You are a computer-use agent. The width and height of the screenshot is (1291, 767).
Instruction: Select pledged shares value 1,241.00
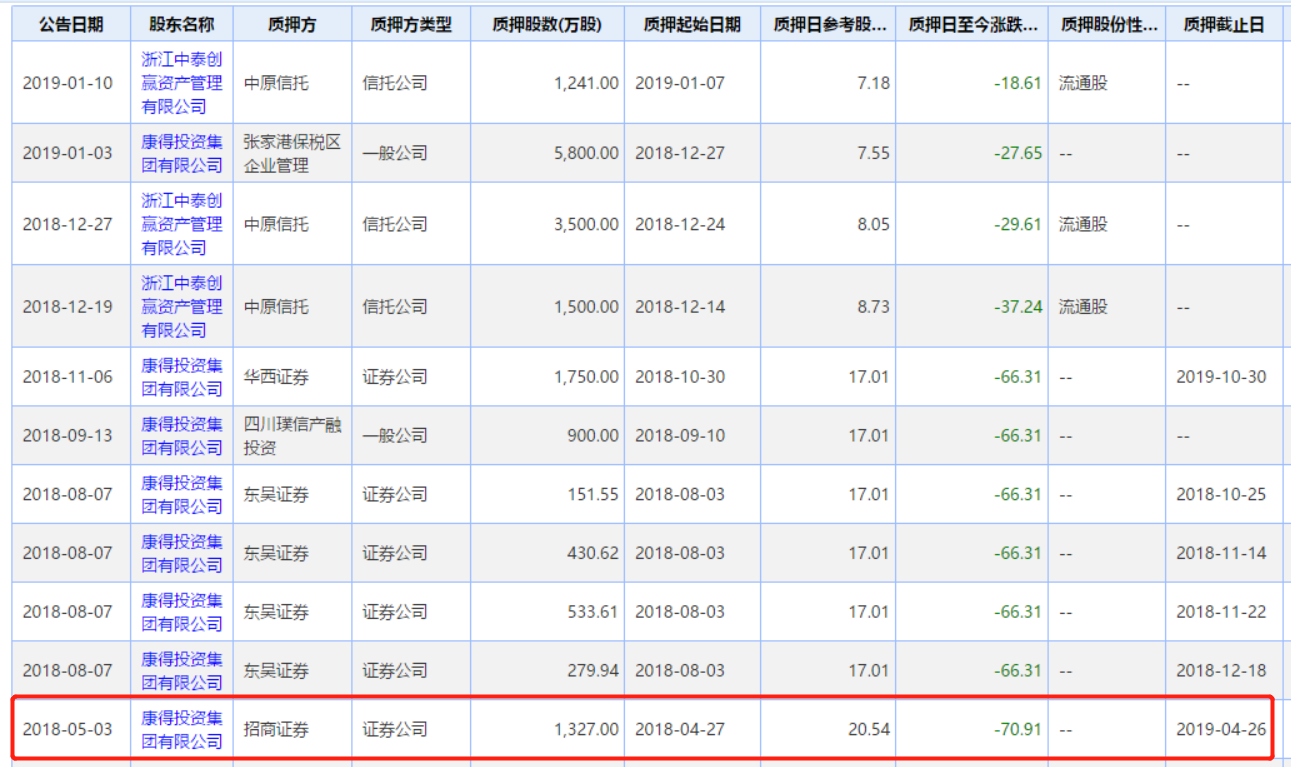click(x=586, y=83)
